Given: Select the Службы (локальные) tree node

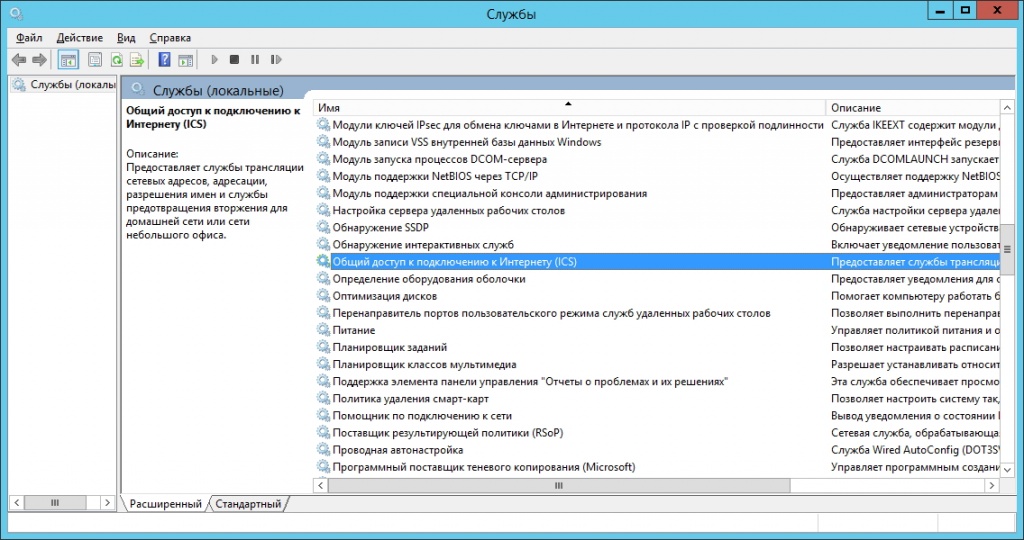Looking at the screenshot, I should tap(65, 85).
